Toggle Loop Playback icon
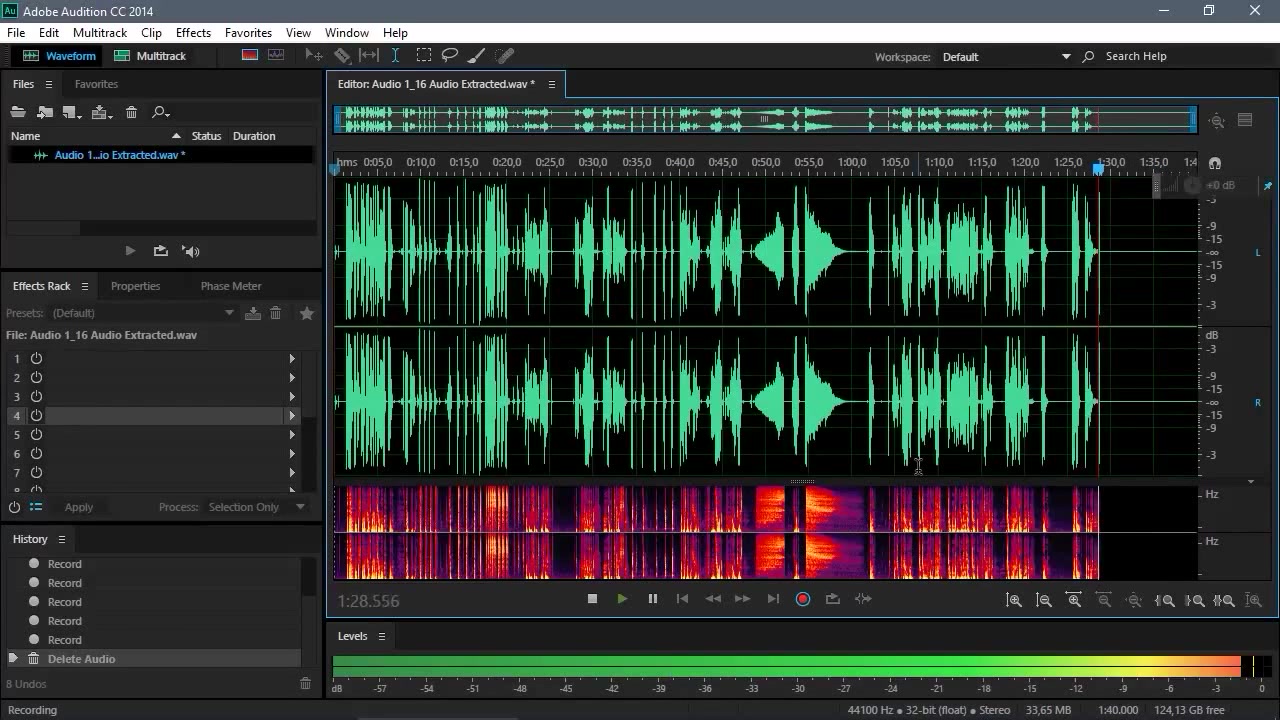Screen dimensions: 1280x720 click(x=832, y=599)
